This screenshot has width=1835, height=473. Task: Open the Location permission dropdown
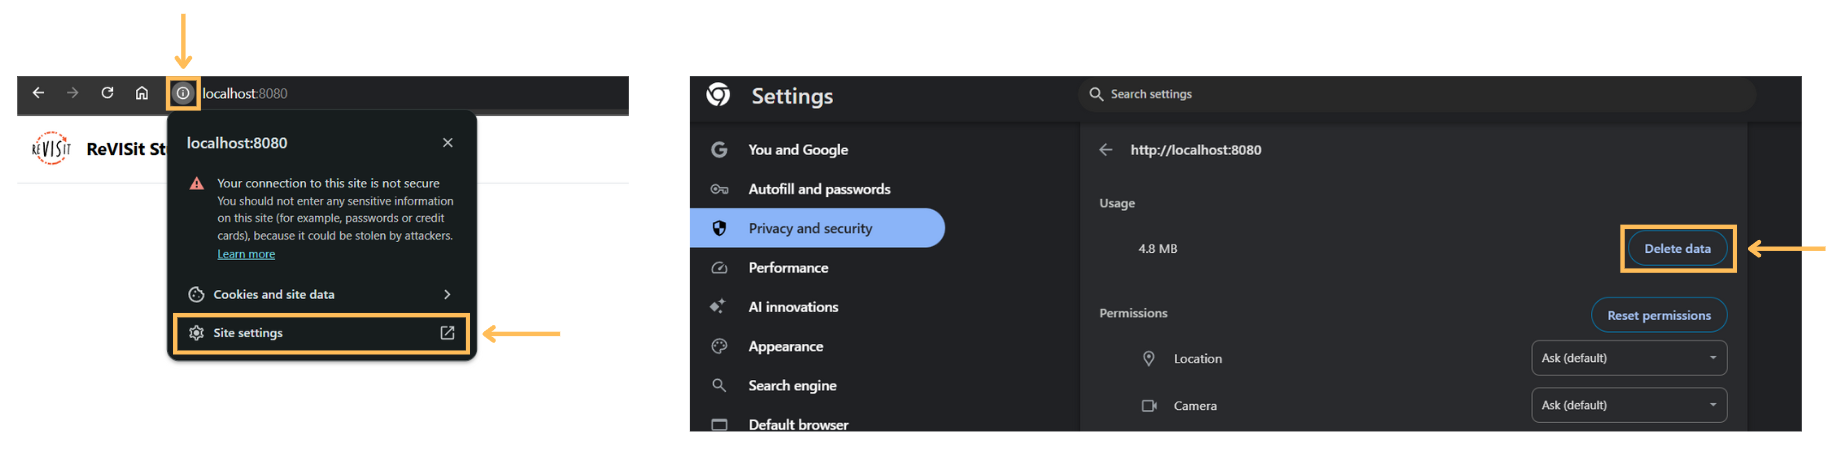(1628, 358)
